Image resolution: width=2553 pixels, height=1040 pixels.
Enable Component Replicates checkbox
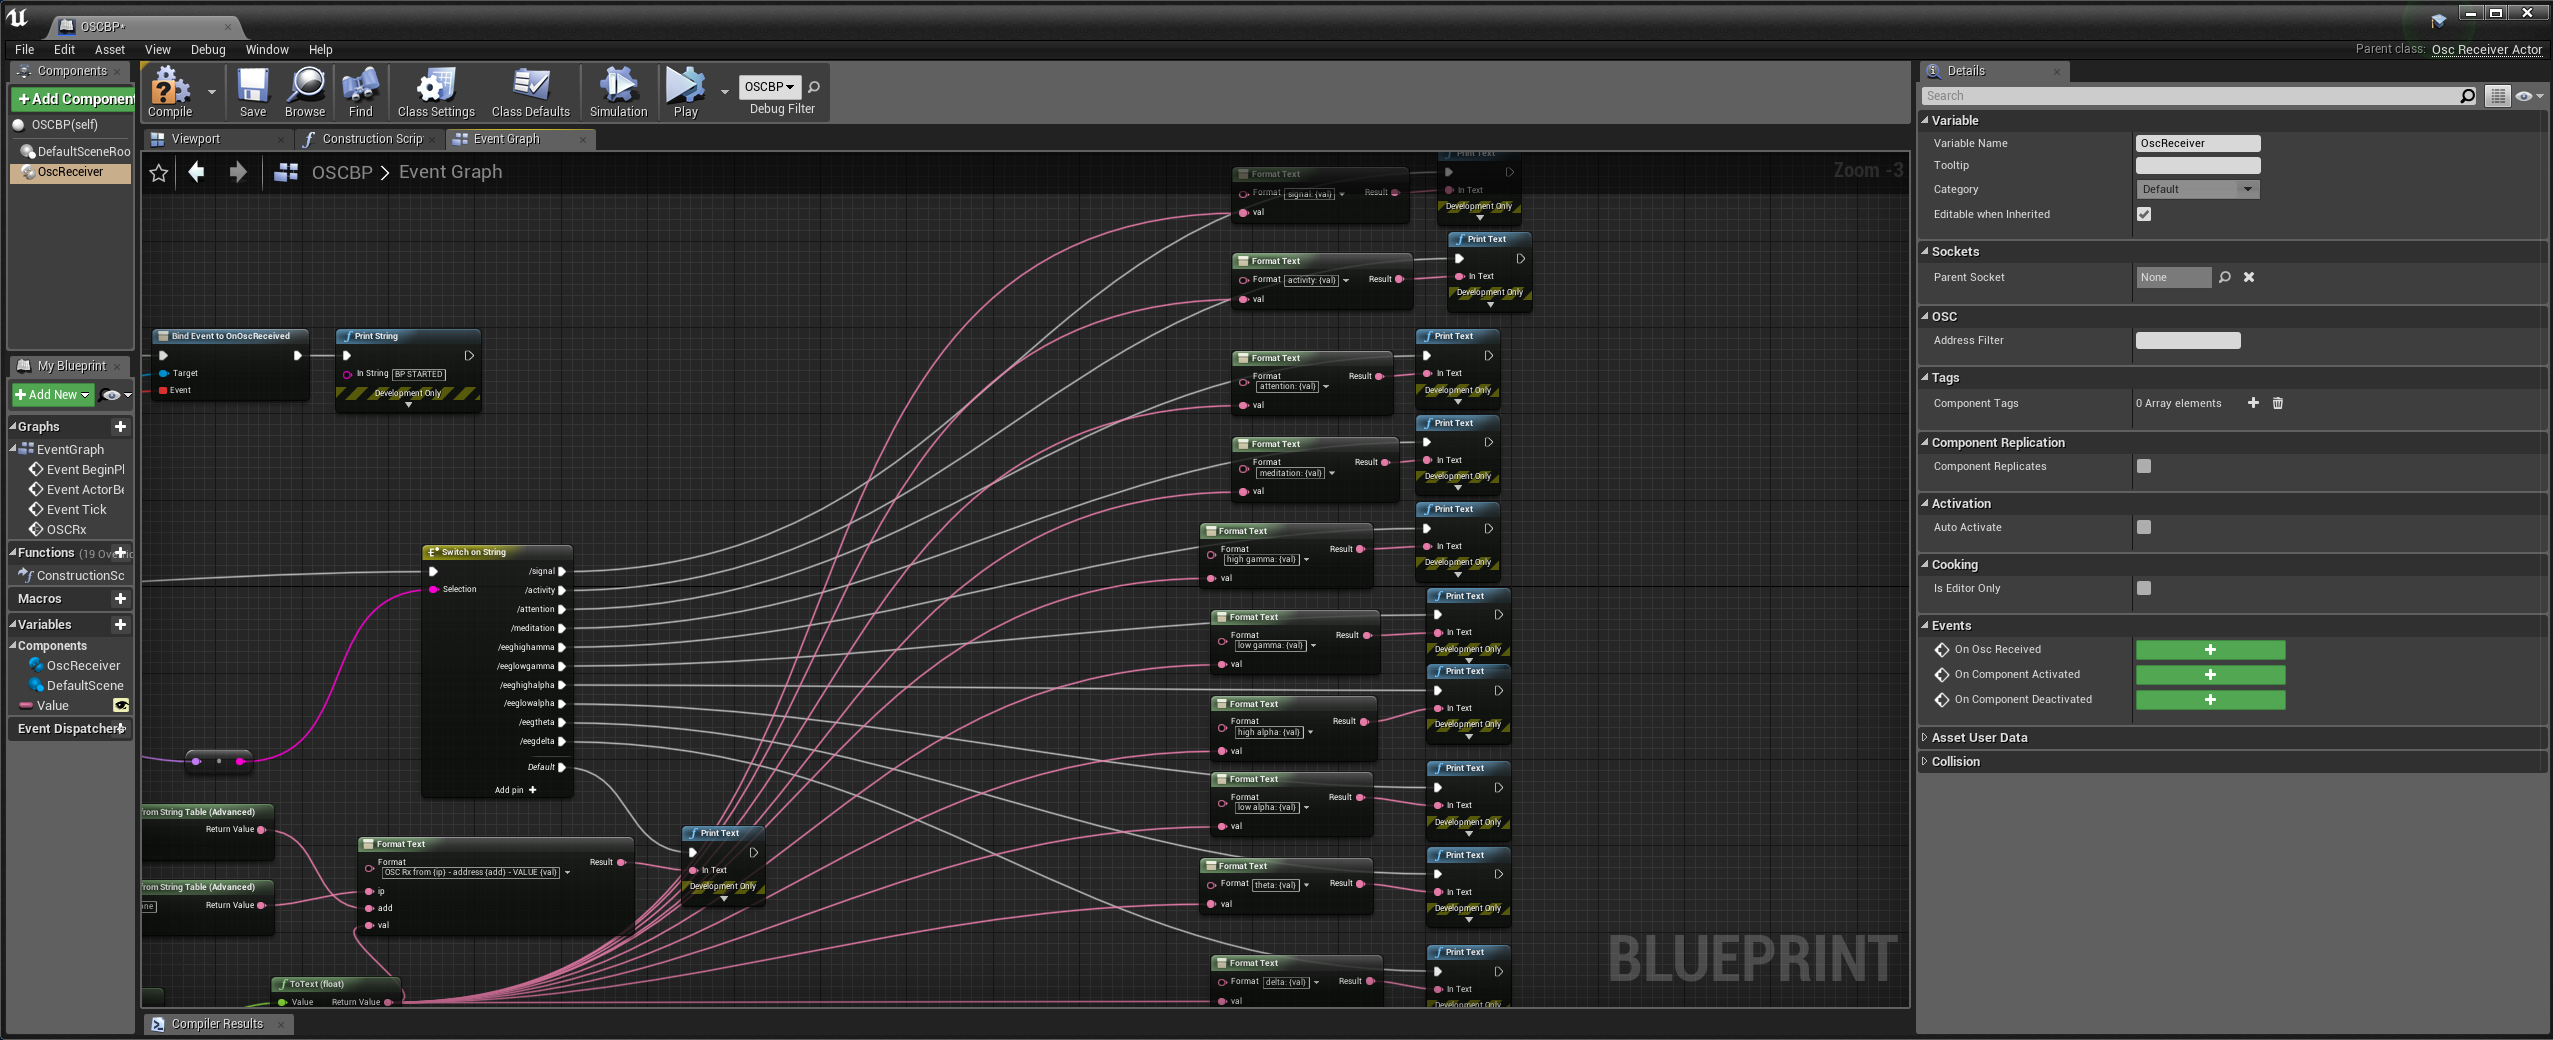(2144, 466)
